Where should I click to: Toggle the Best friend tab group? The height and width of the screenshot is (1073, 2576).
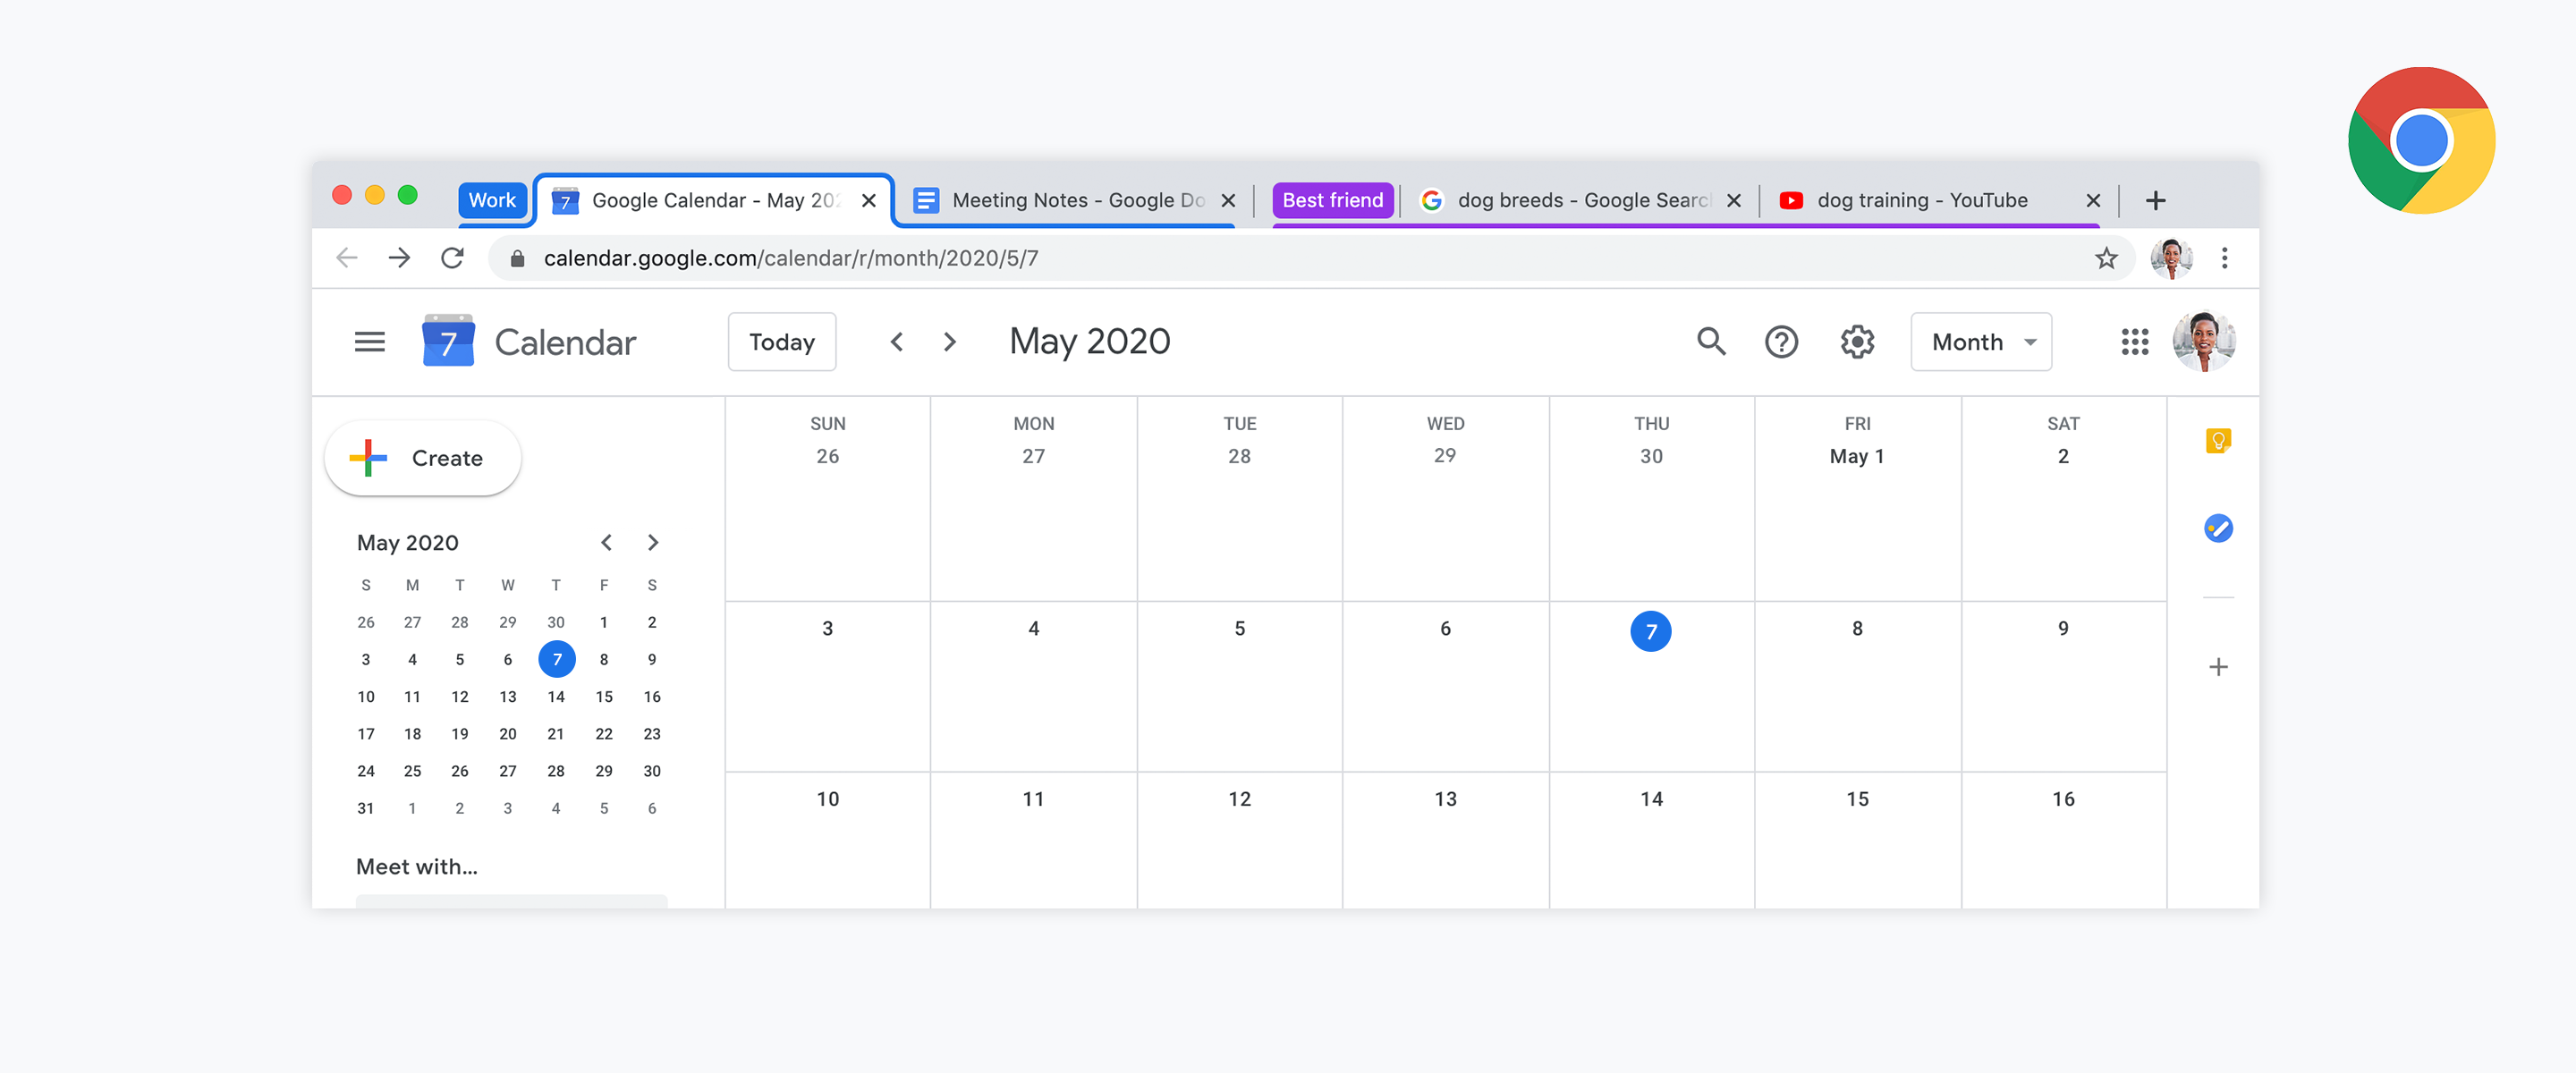point(1333,199)
